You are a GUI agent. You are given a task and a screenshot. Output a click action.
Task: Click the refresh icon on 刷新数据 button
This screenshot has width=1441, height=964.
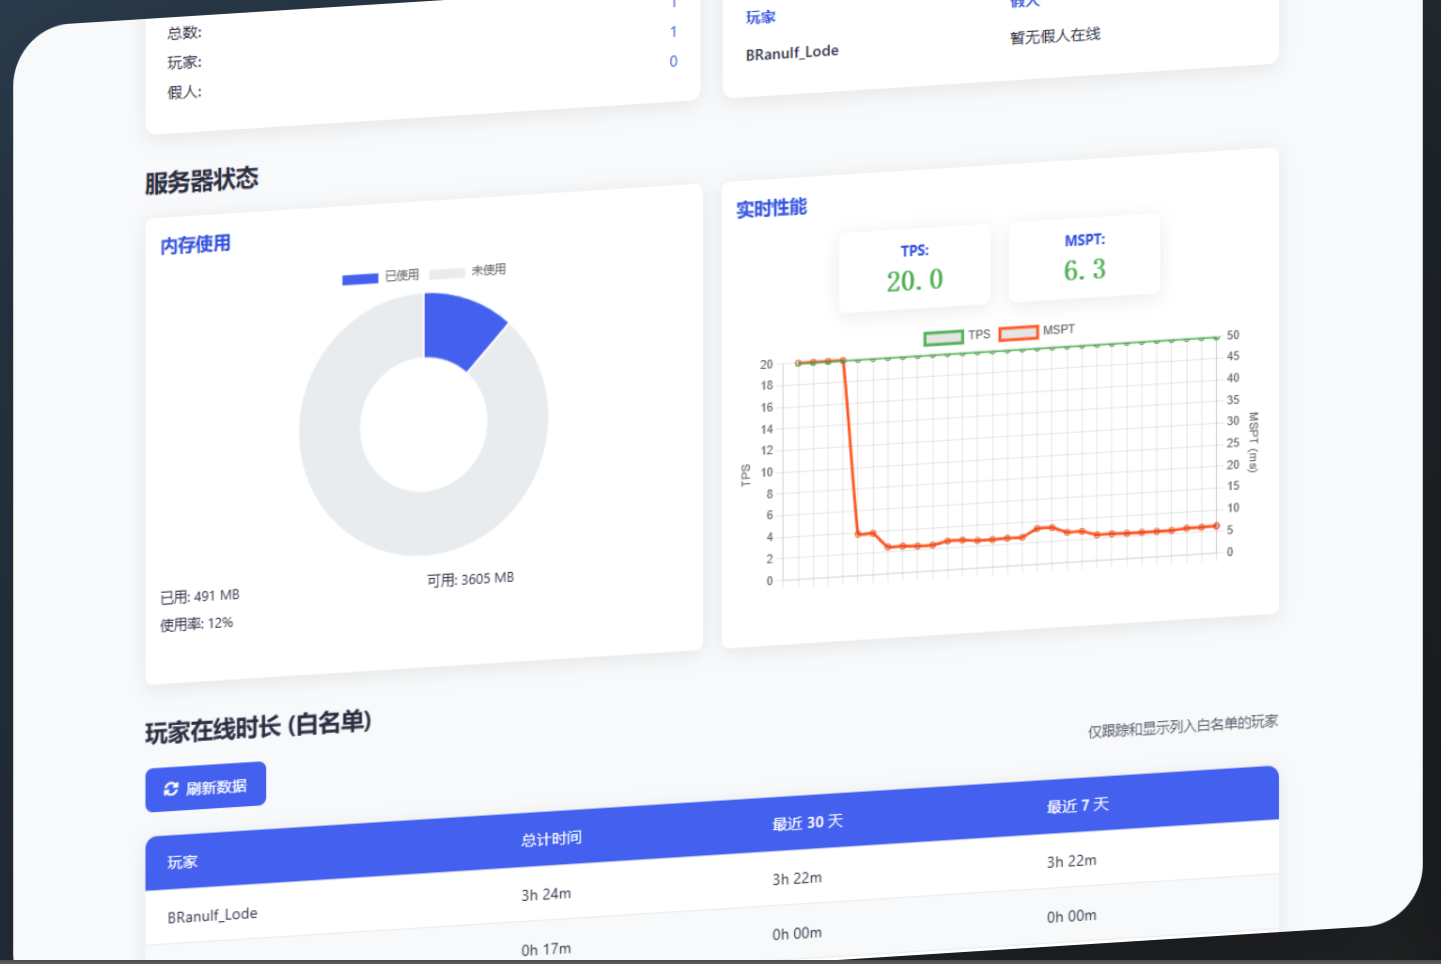click(172, 789)
